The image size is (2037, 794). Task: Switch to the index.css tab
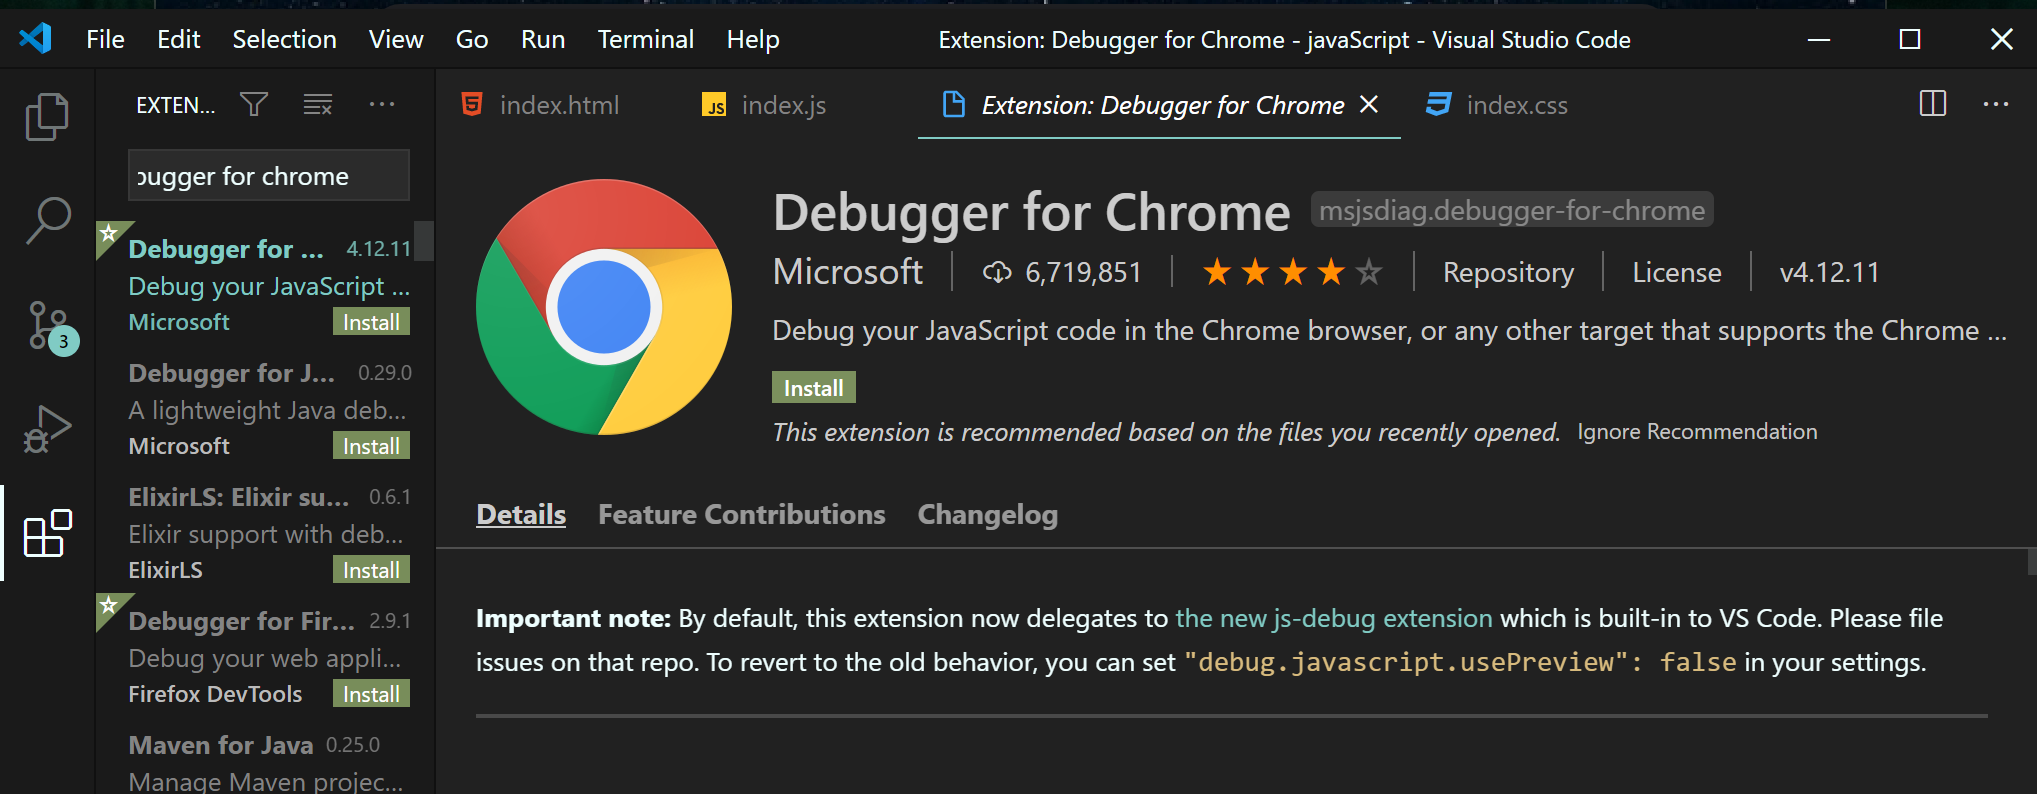(1498, 104)
